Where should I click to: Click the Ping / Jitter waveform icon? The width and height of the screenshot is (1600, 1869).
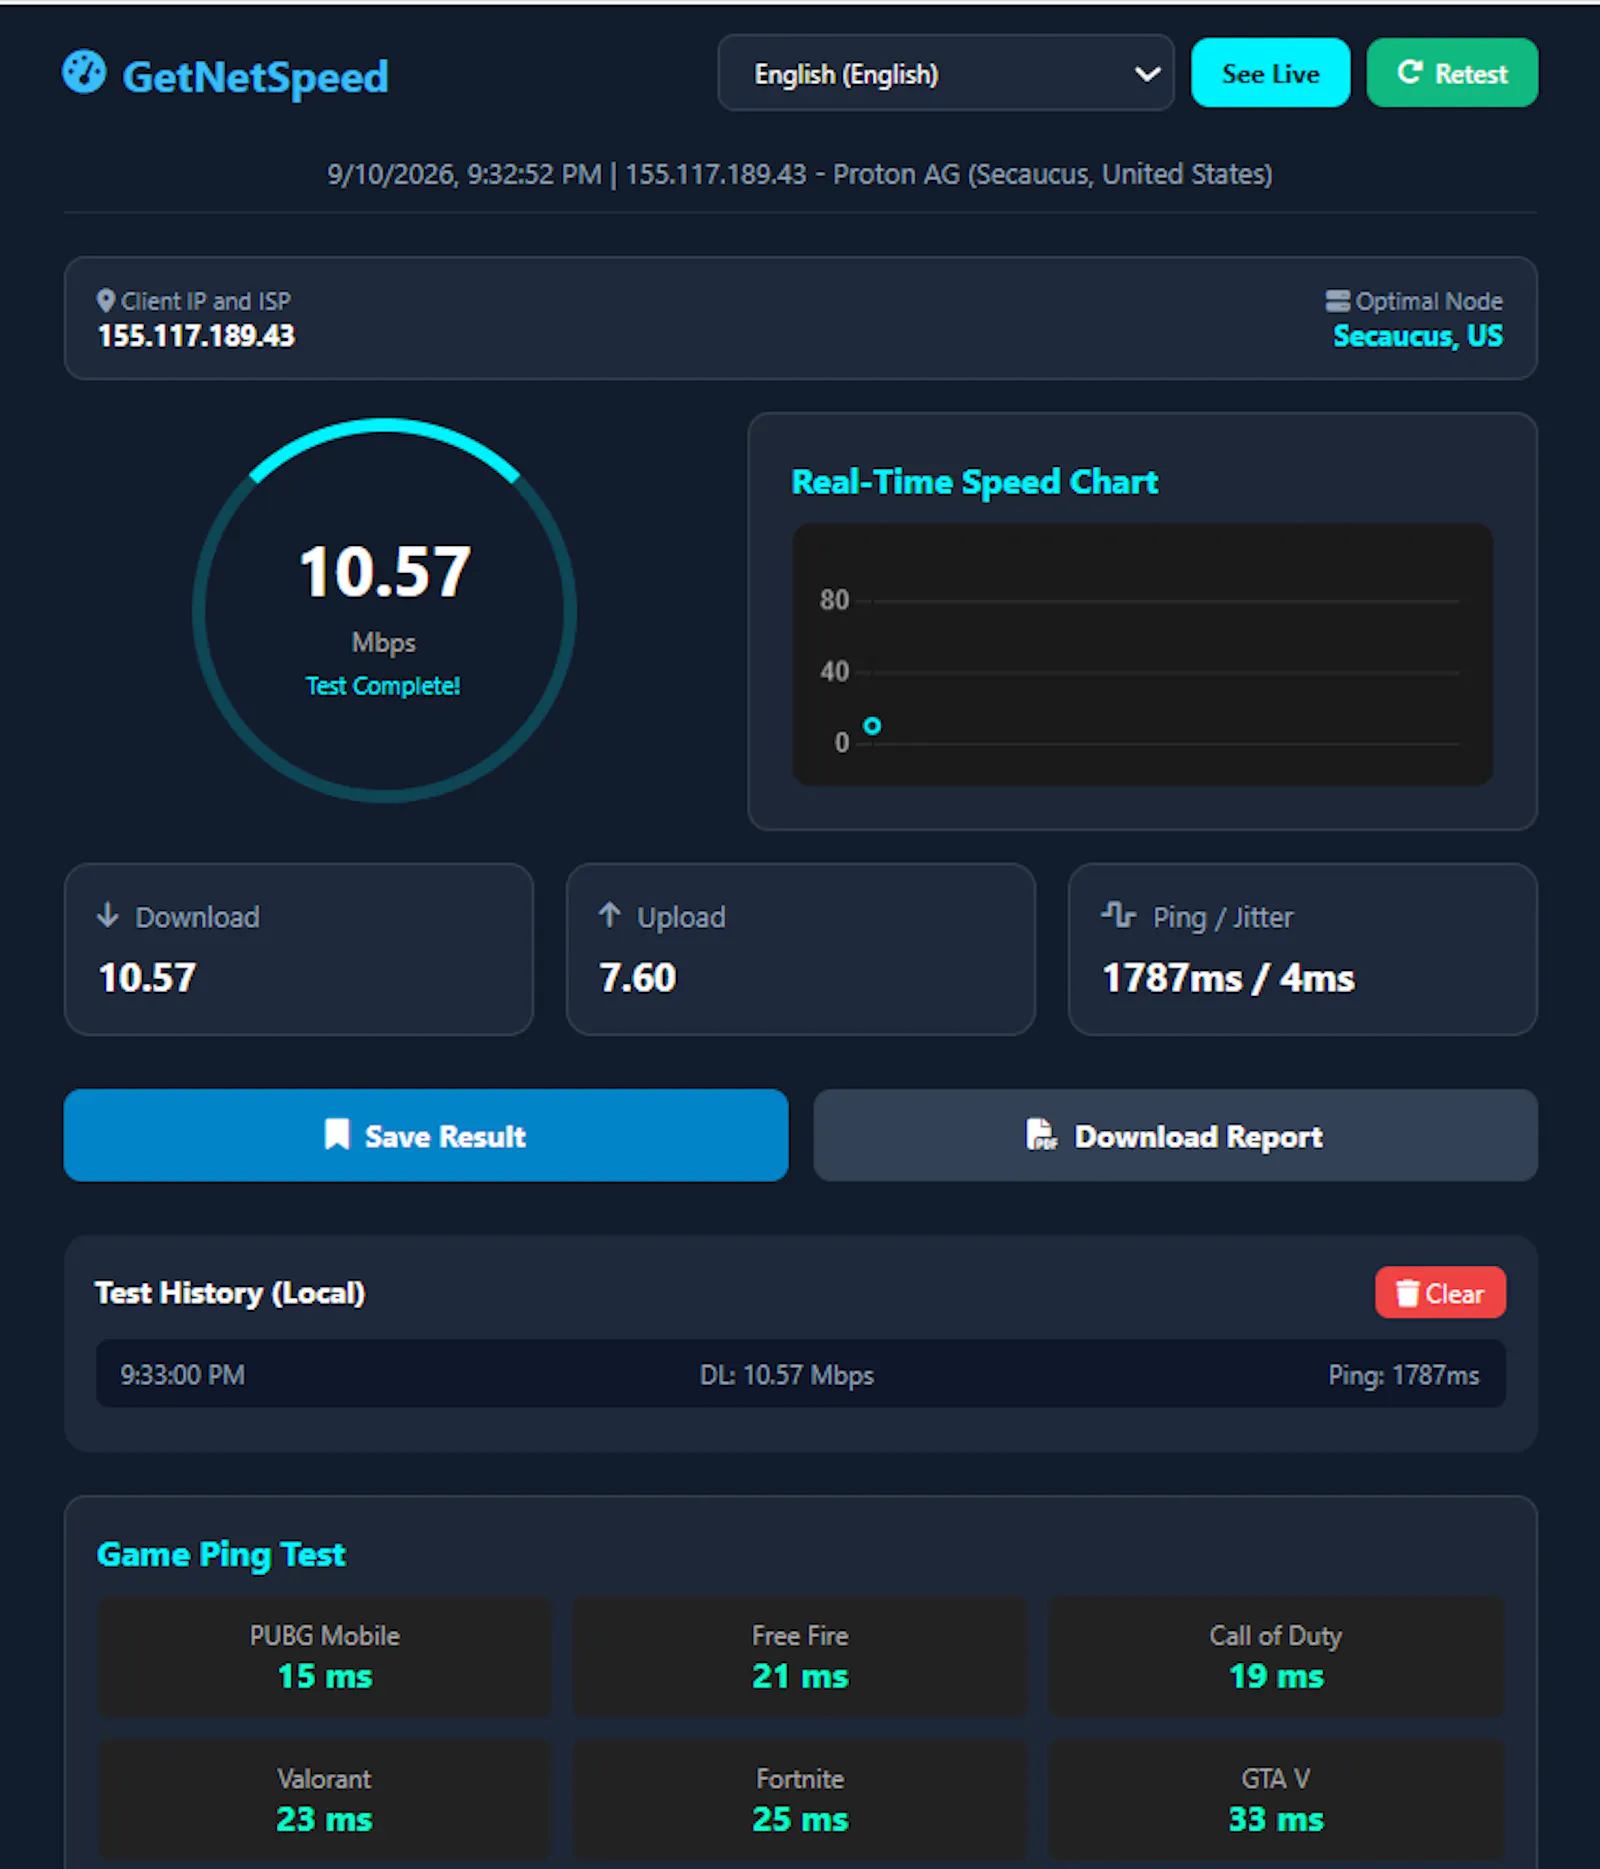[x=1118, y=915]
